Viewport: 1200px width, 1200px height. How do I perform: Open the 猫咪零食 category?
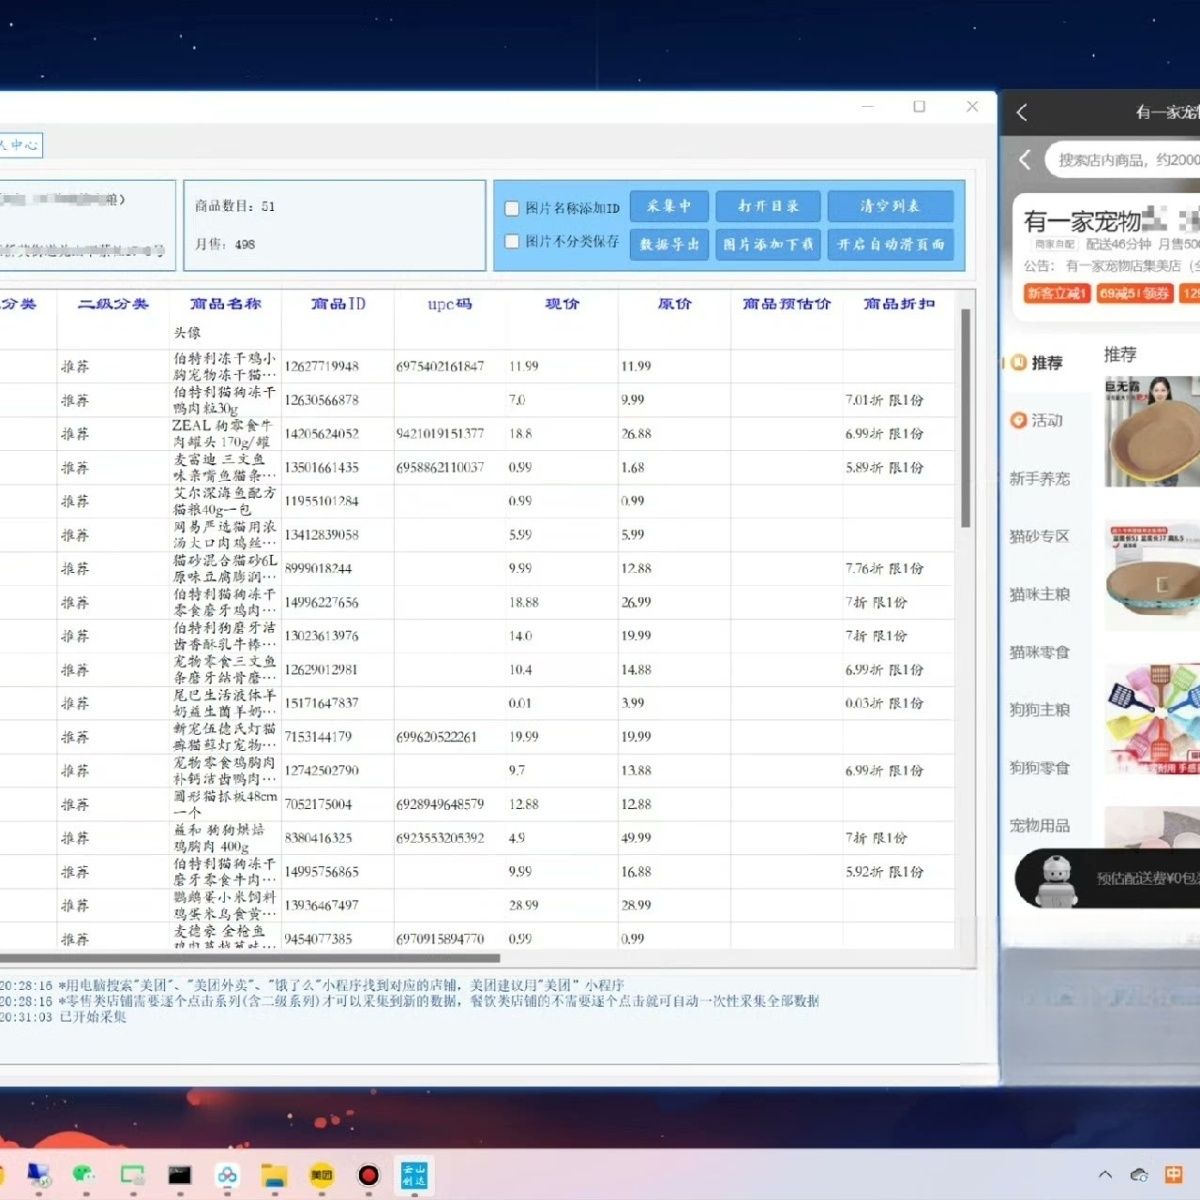(x=1040, y=653)
